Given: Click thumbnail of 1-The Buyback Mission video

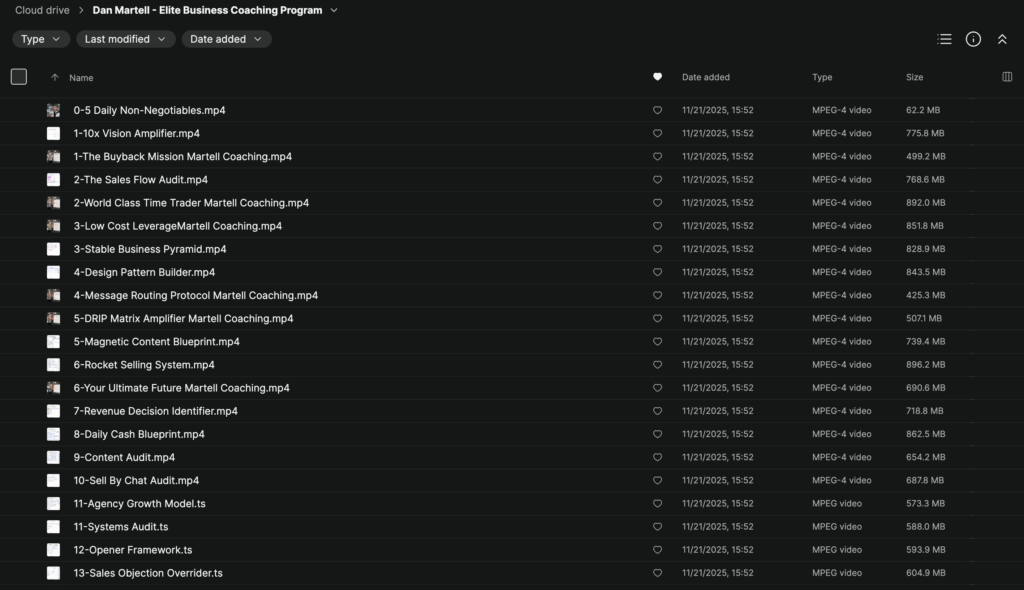Looking at the screenshot, I should [x=53, y=157].
